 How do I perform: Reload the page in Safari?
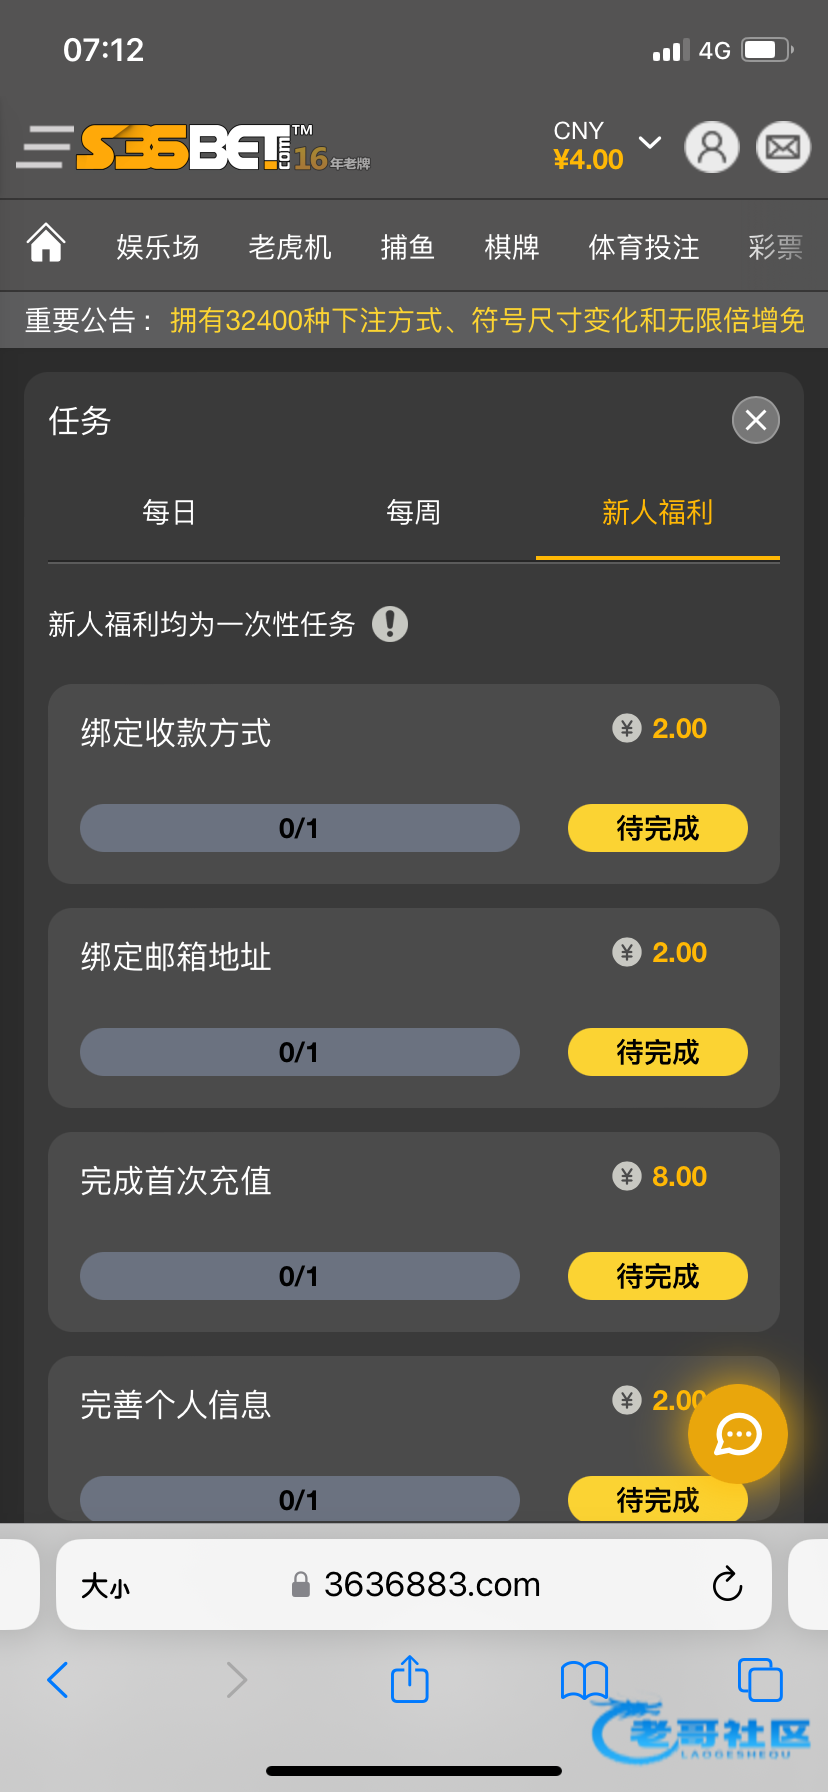click(727, 1584)
